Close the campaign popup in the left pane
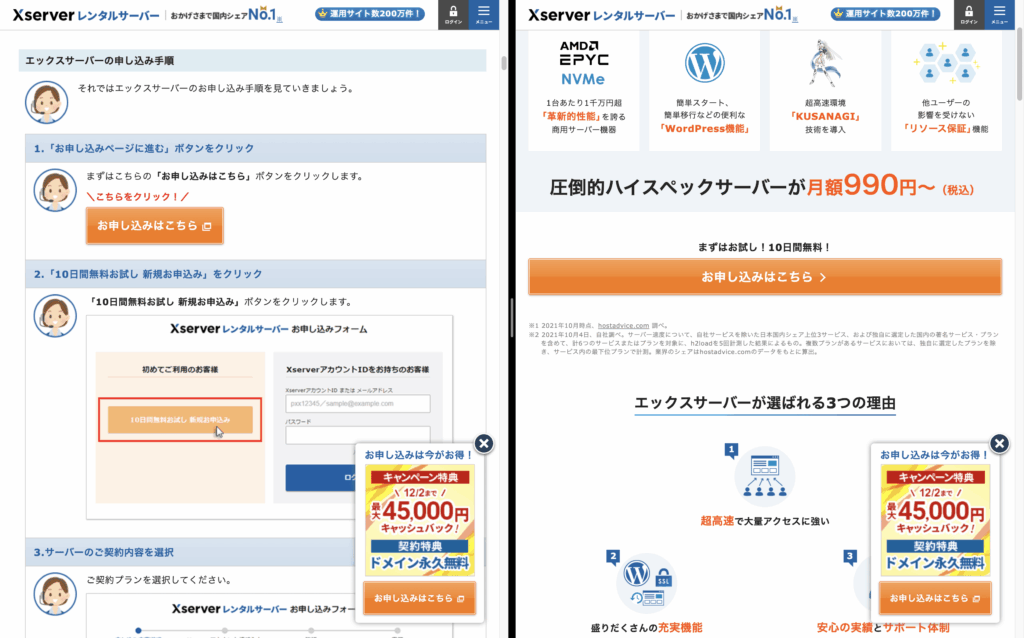The height and width of the screenshot is (638, 1024). tap(483, 444)
